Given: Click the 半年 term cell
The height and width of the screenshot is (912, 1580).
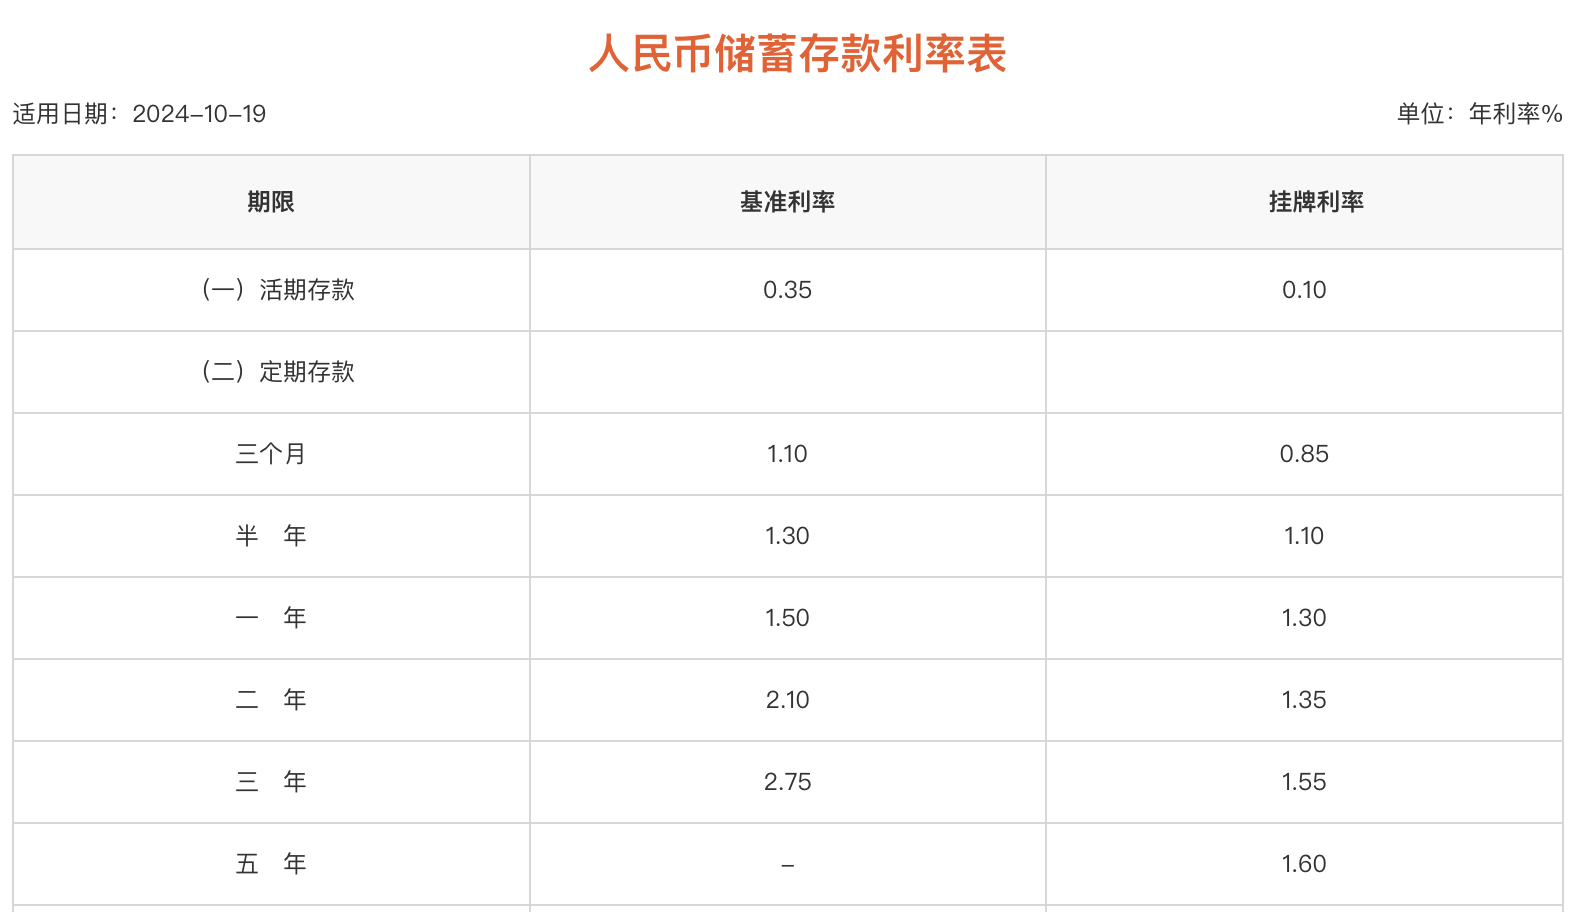Looking at the screenshot, I should (x=271, y=536).
